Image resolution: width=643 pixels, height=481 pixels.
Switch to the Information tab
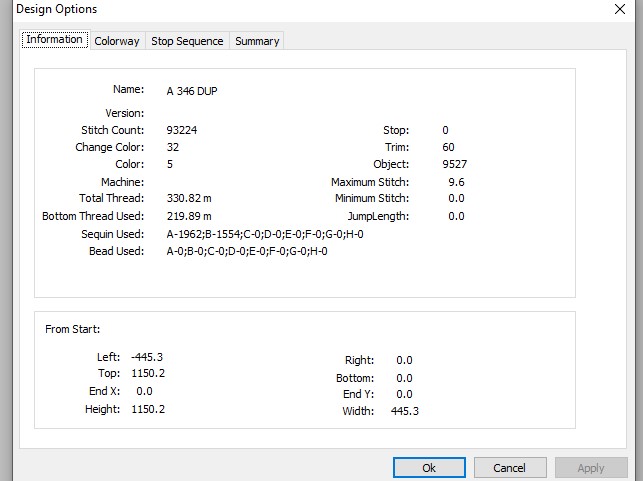point(55,40)
